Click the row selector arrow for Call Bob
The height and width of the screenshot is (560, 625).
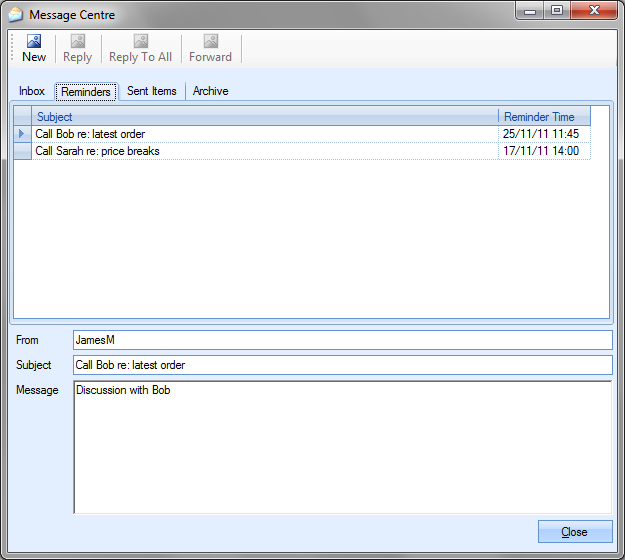coord(22,134)
